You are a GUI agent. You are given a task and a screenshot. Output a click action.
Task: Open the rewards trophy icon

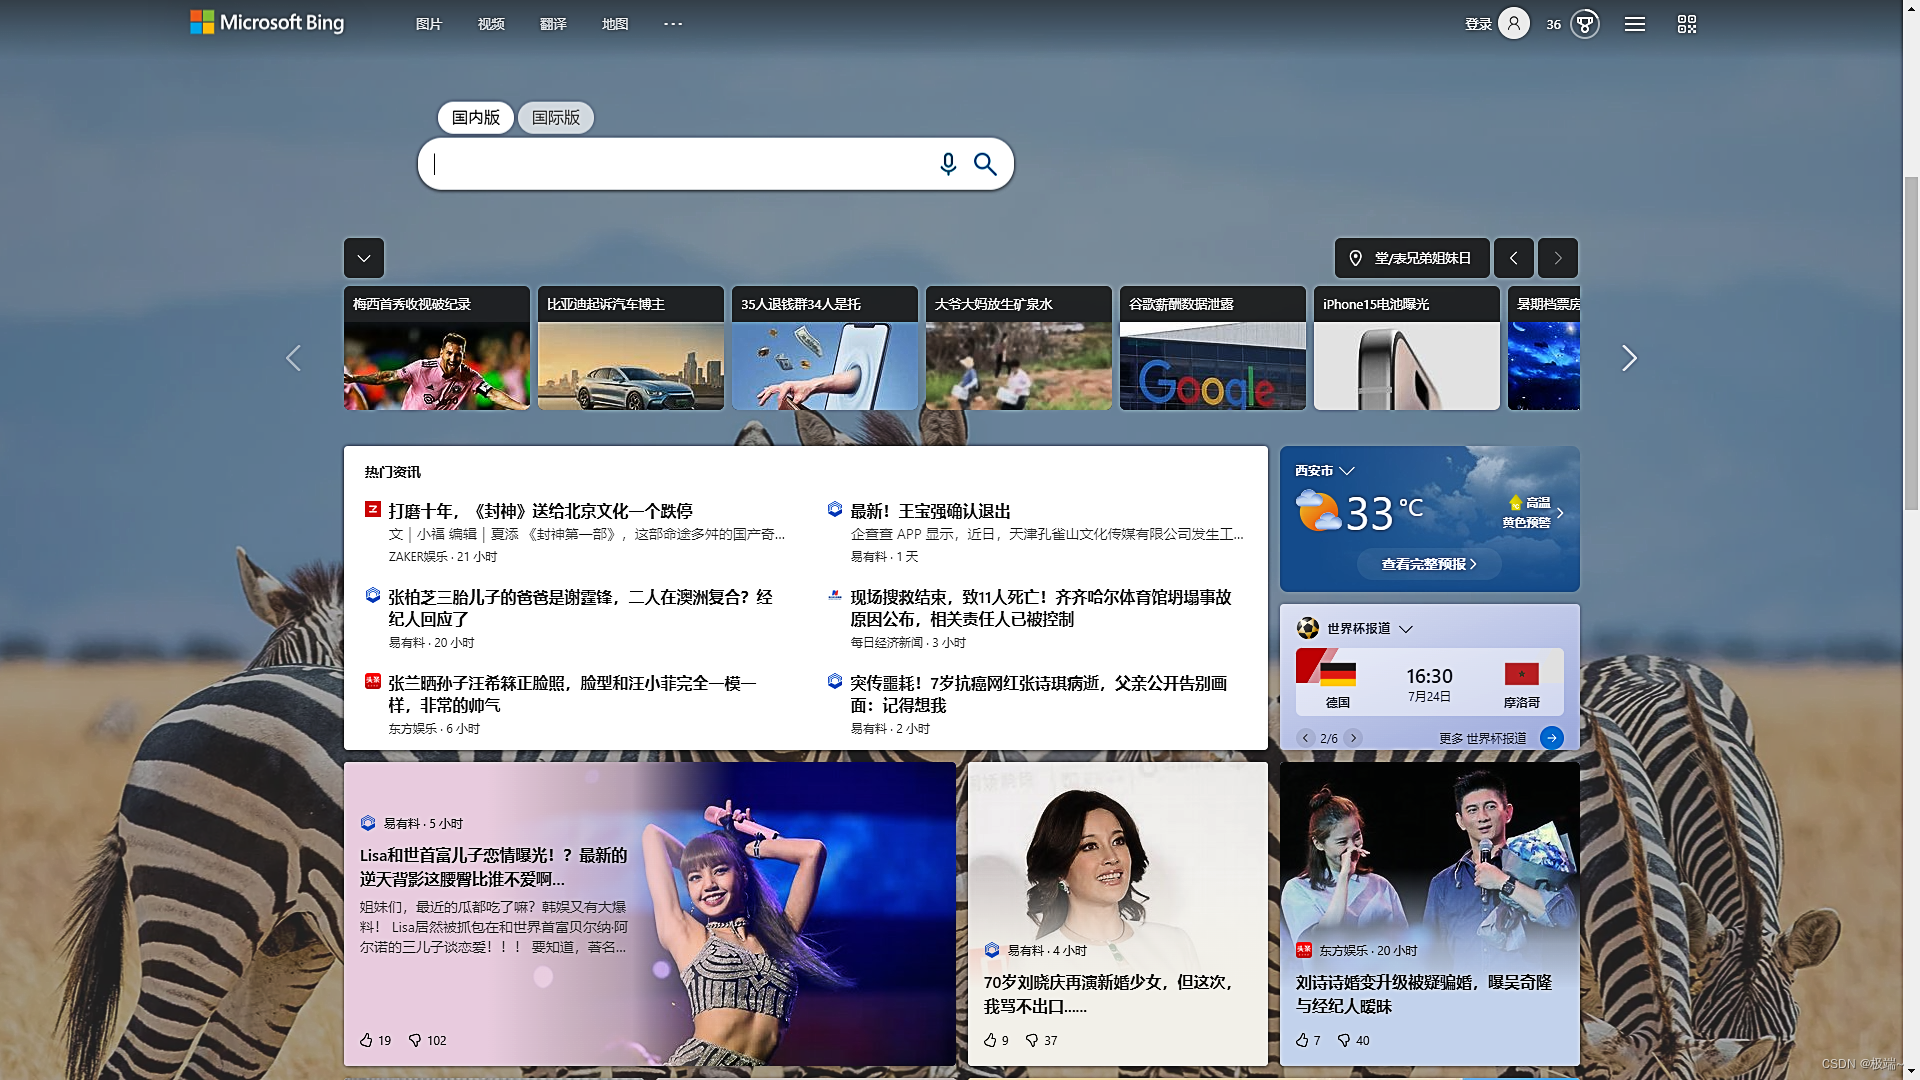tap(1585, 24)
